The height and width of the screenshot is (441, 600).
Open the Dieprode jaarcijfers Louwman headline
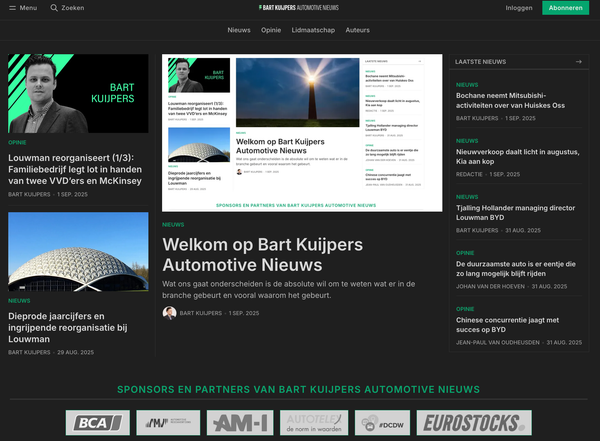tap(68, 328)
